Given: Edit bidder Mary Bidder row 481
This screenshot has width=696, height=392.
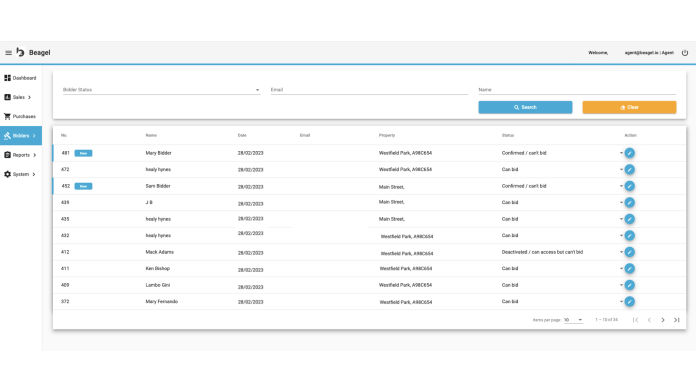Looking at the screenshot, I should [629, 153].
